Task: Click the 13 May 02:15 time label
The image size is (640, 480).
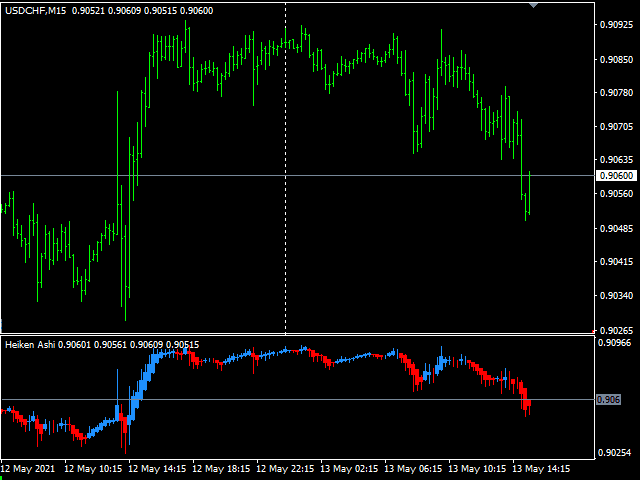Action: click(350, 468)
